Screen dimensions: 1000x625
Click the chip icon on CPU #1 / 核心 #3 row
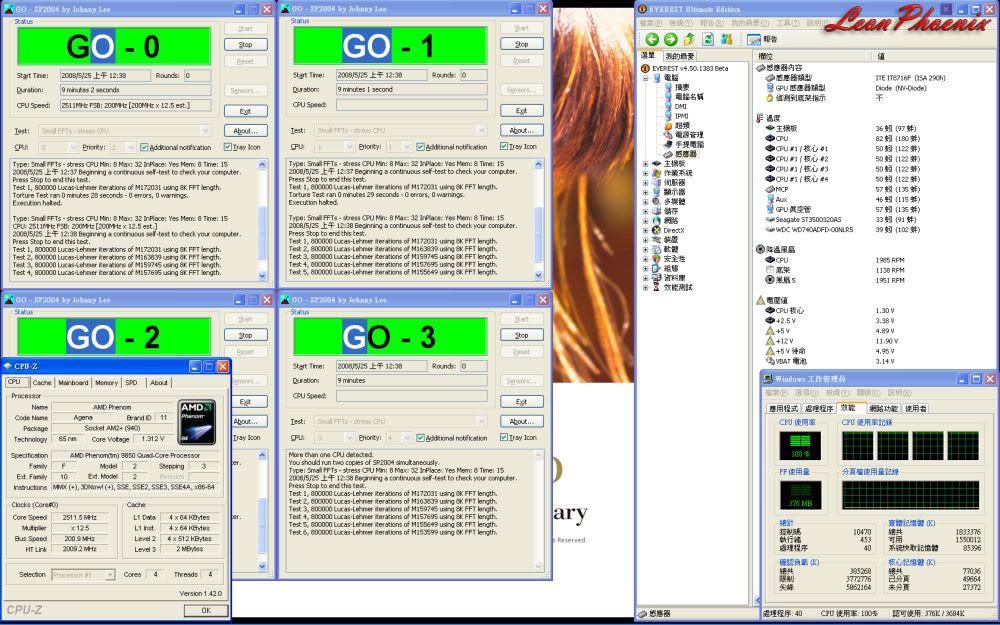pos(770,169)
